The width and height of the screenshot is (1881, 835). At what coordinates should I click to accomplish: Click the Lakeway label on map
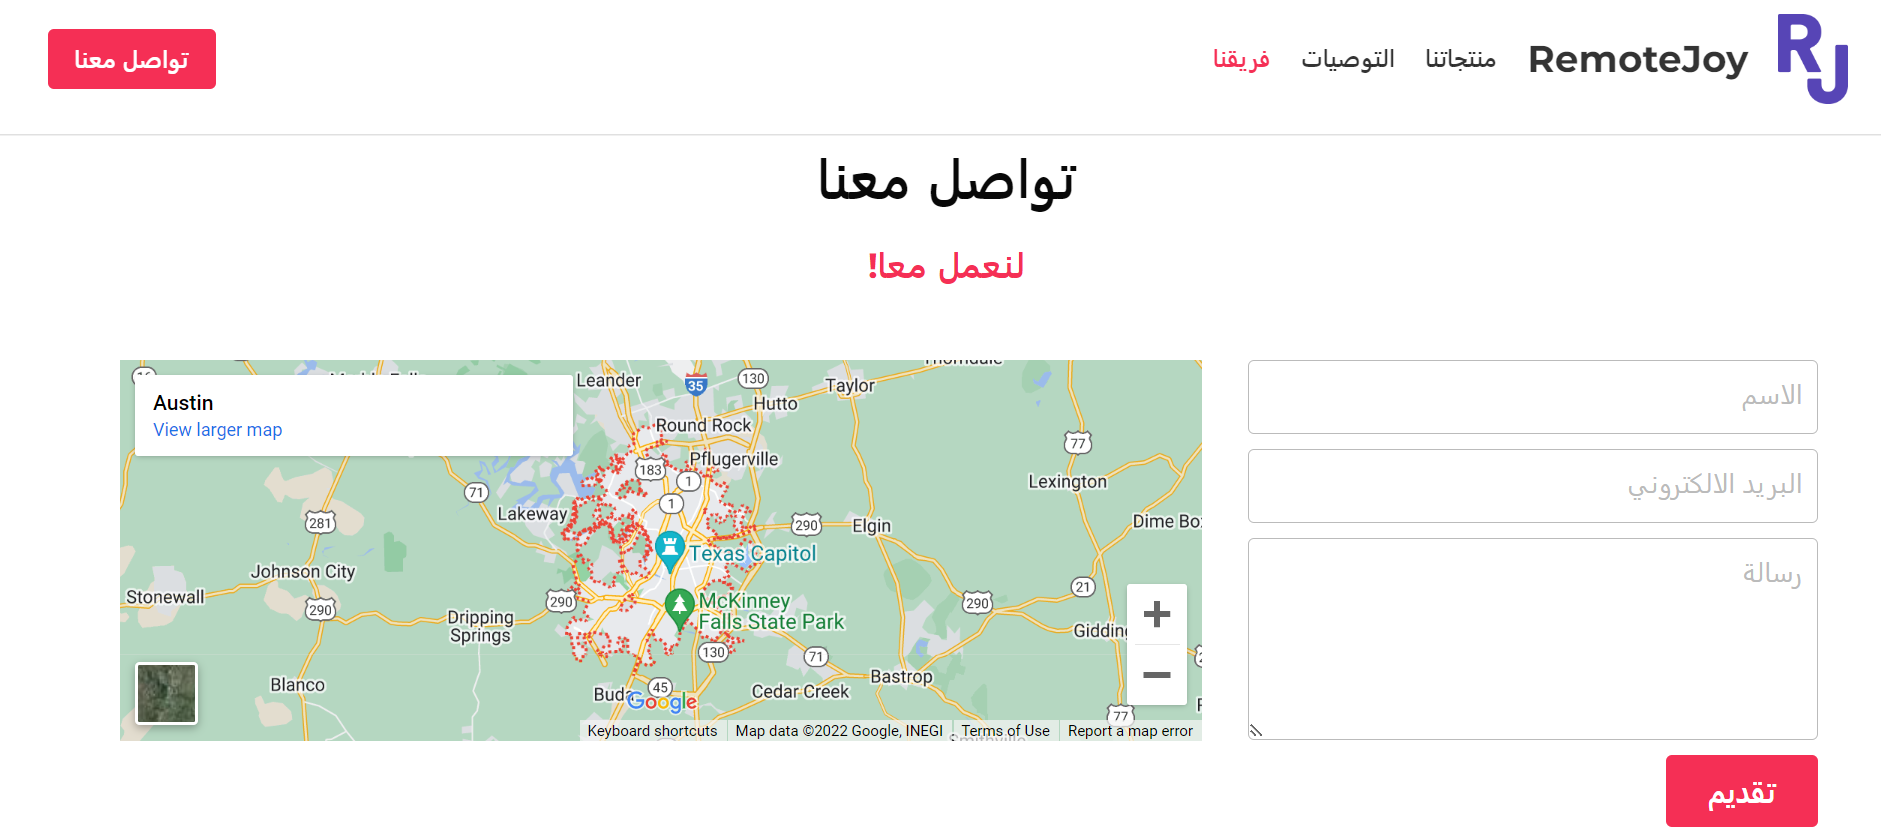pos(532,513)
